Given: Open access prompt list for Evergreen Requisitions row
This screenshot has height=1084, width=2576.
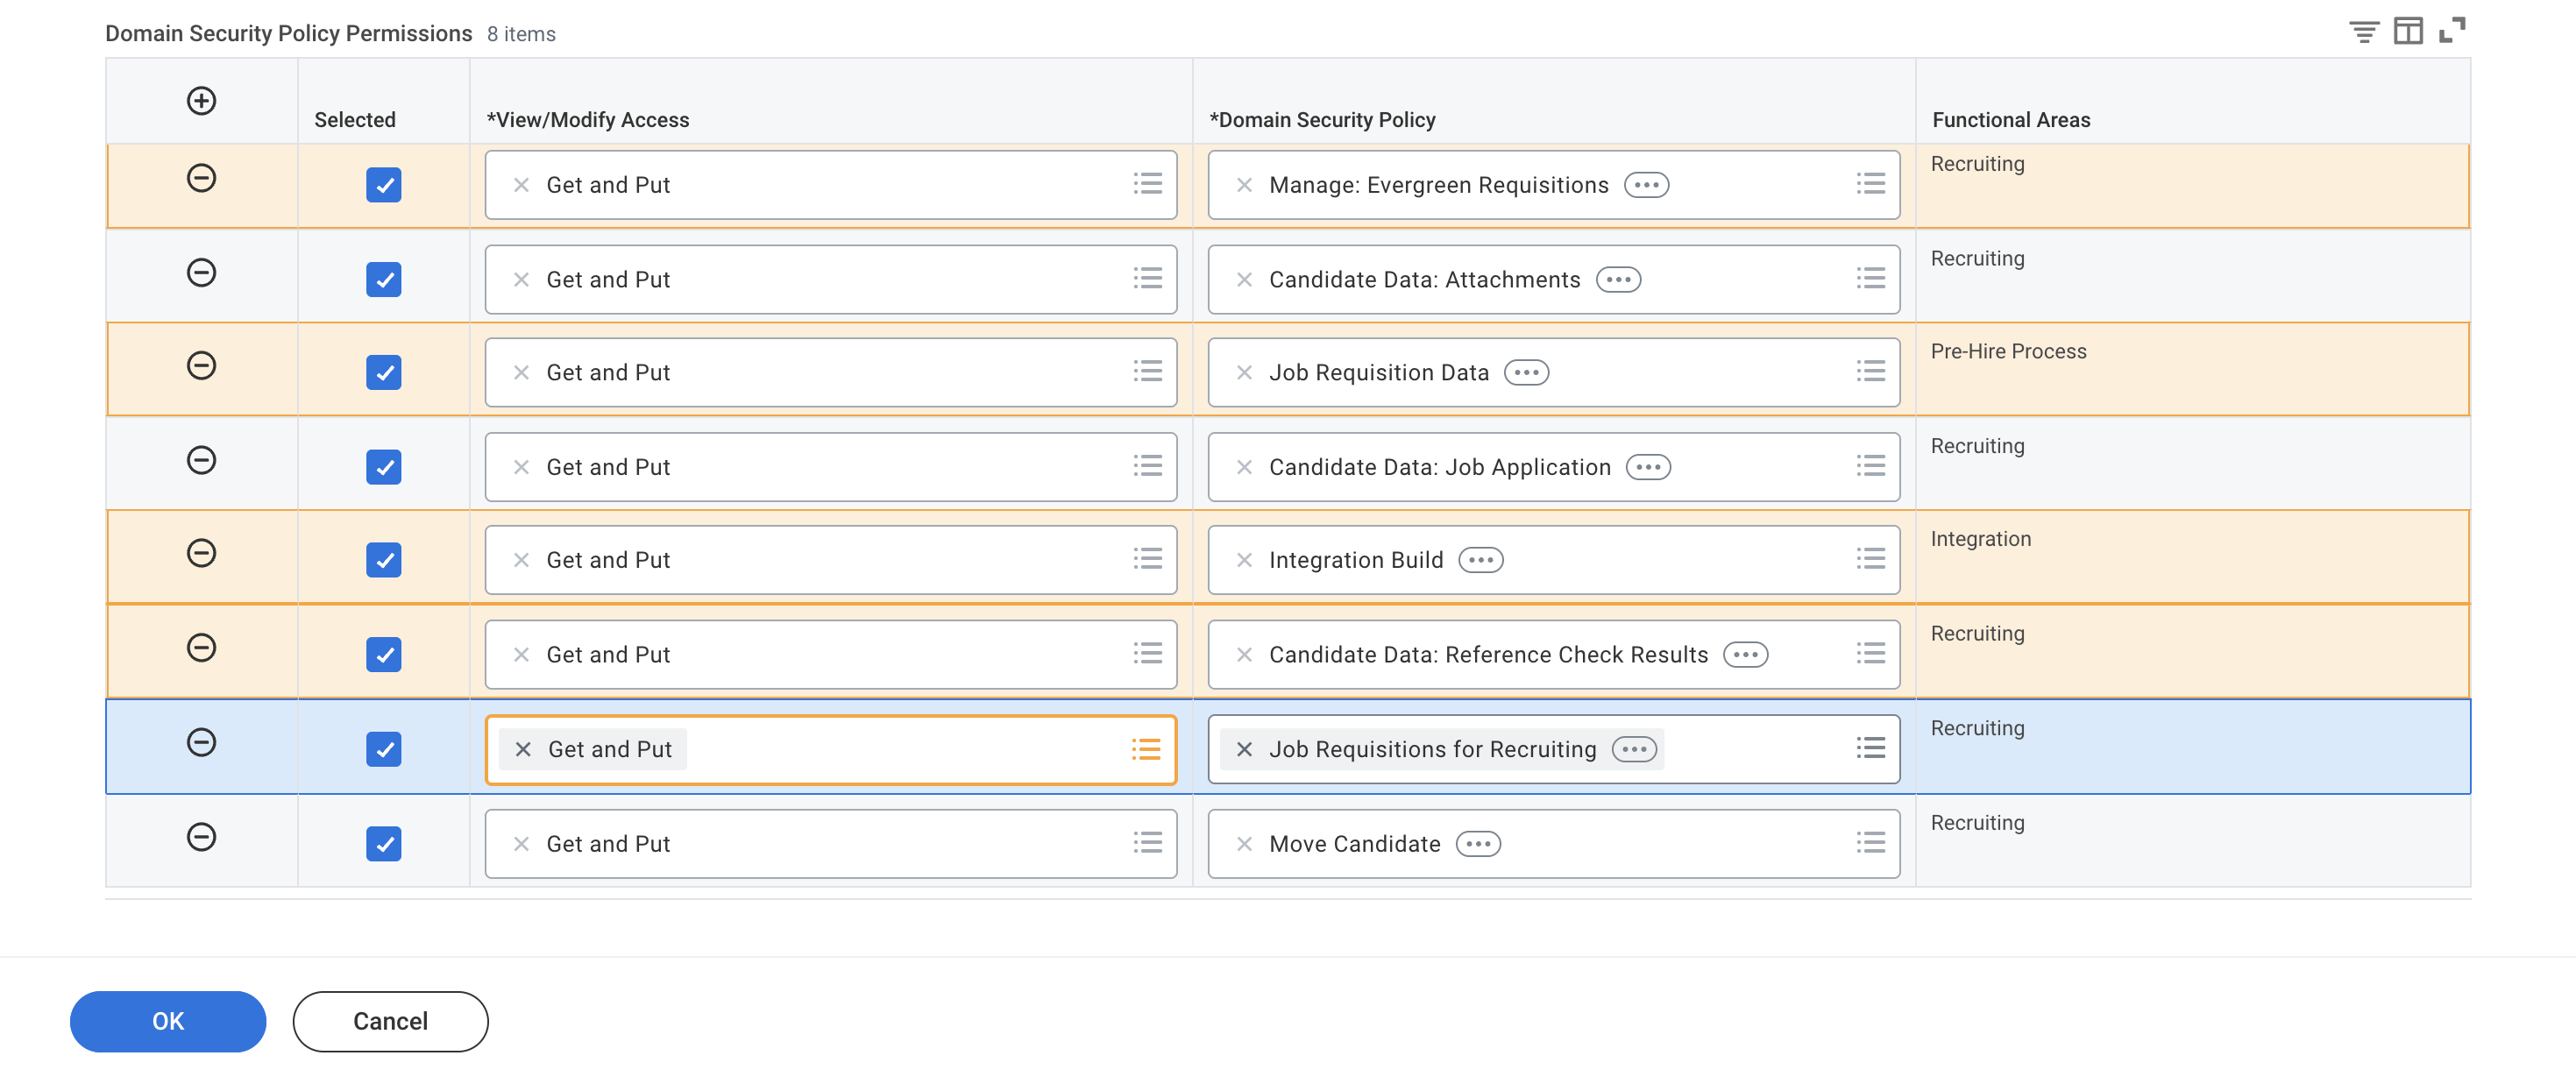Looking at the screenshot, I should pyautogui.click(x=1147, y=185).
